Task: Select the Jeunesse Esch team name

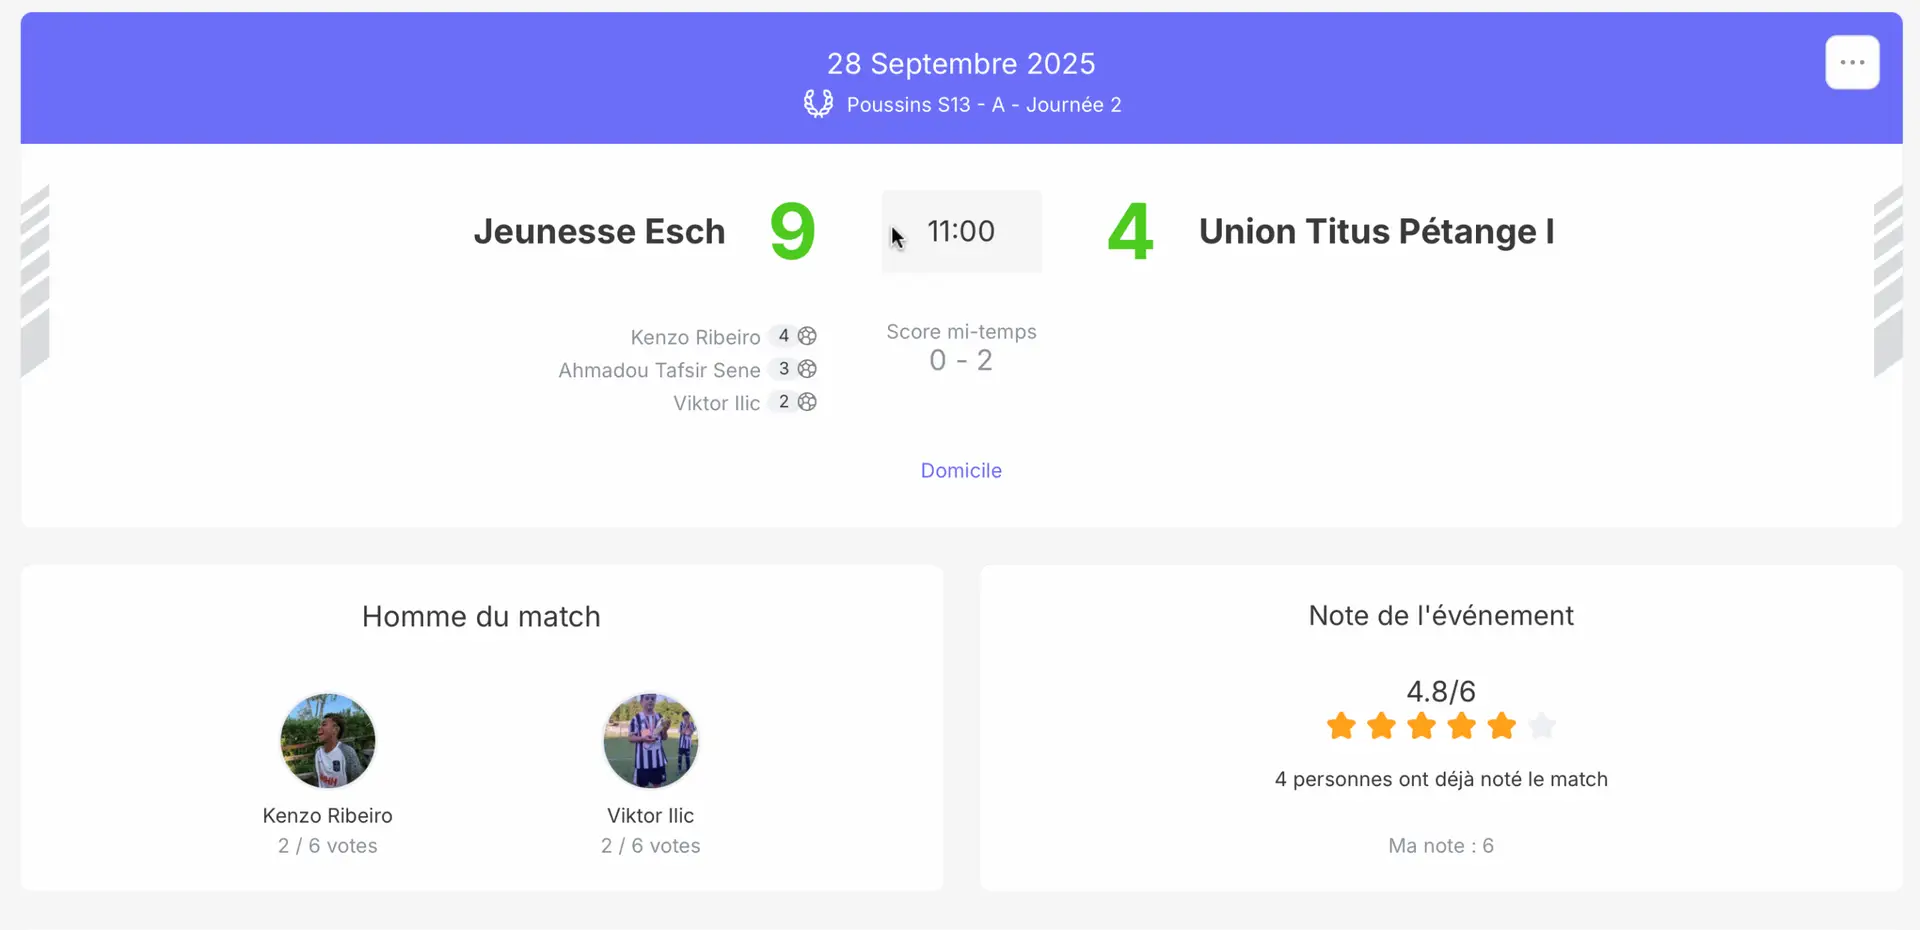Action: click(x=599, y=232)
